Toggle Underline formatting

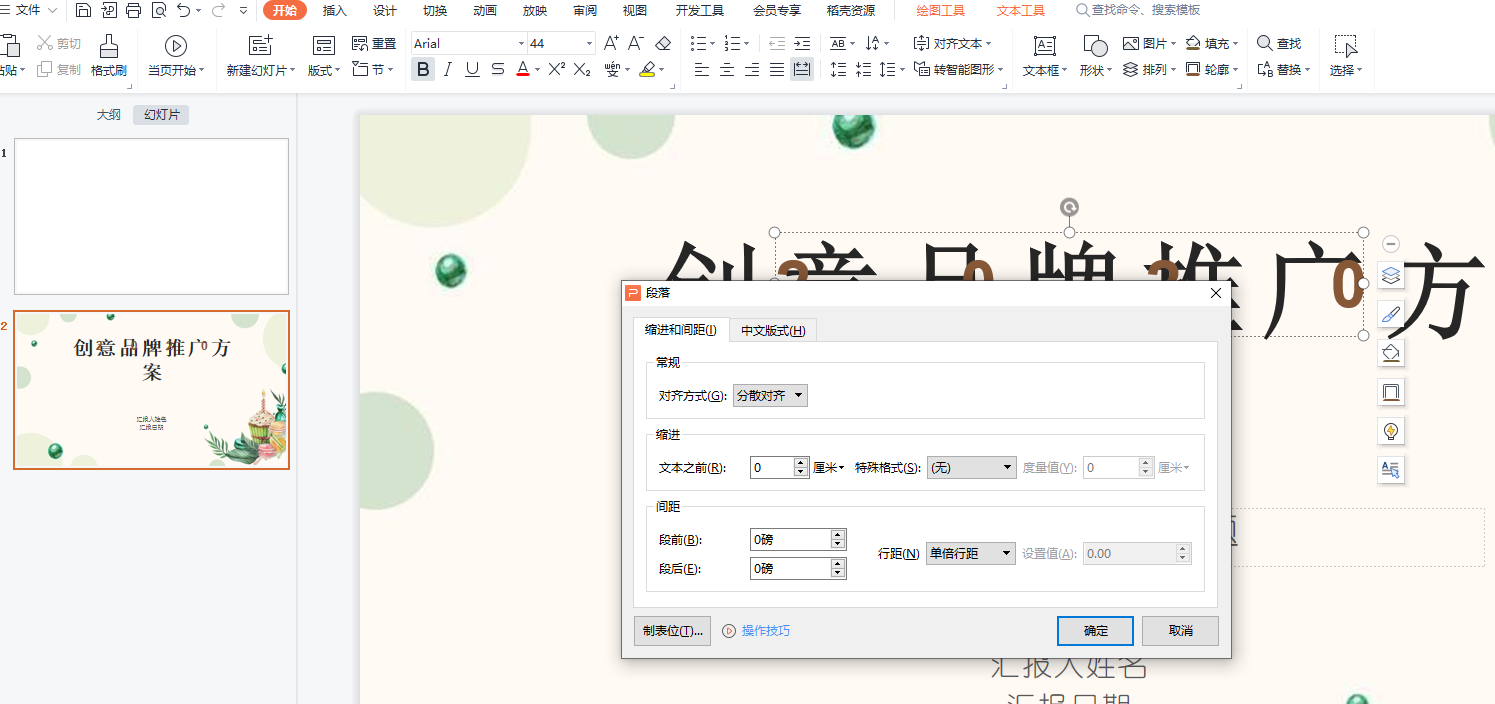[472, 69]
